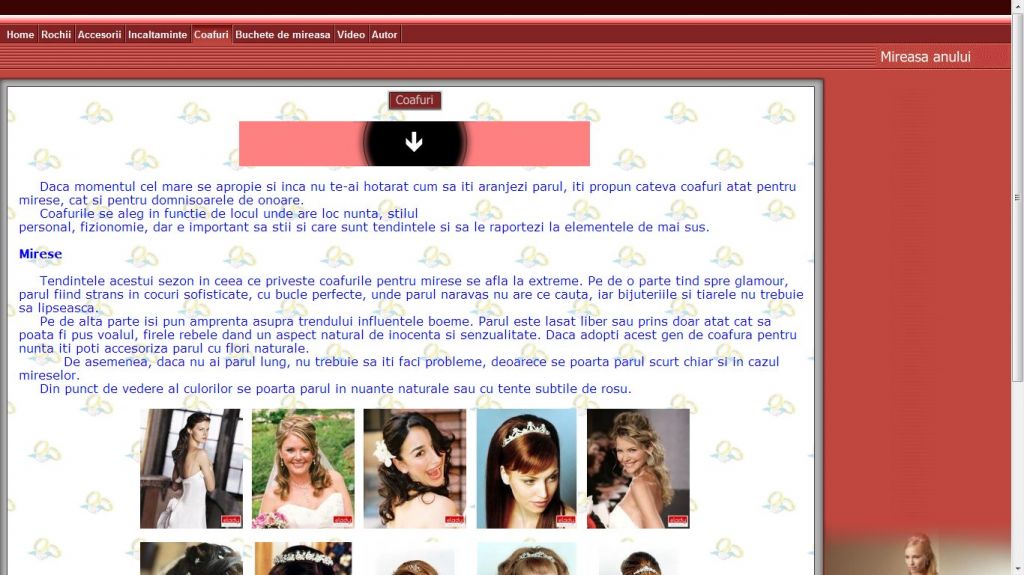
Task: Open the Accesorii menu item
Action: (x=100, y=35)
